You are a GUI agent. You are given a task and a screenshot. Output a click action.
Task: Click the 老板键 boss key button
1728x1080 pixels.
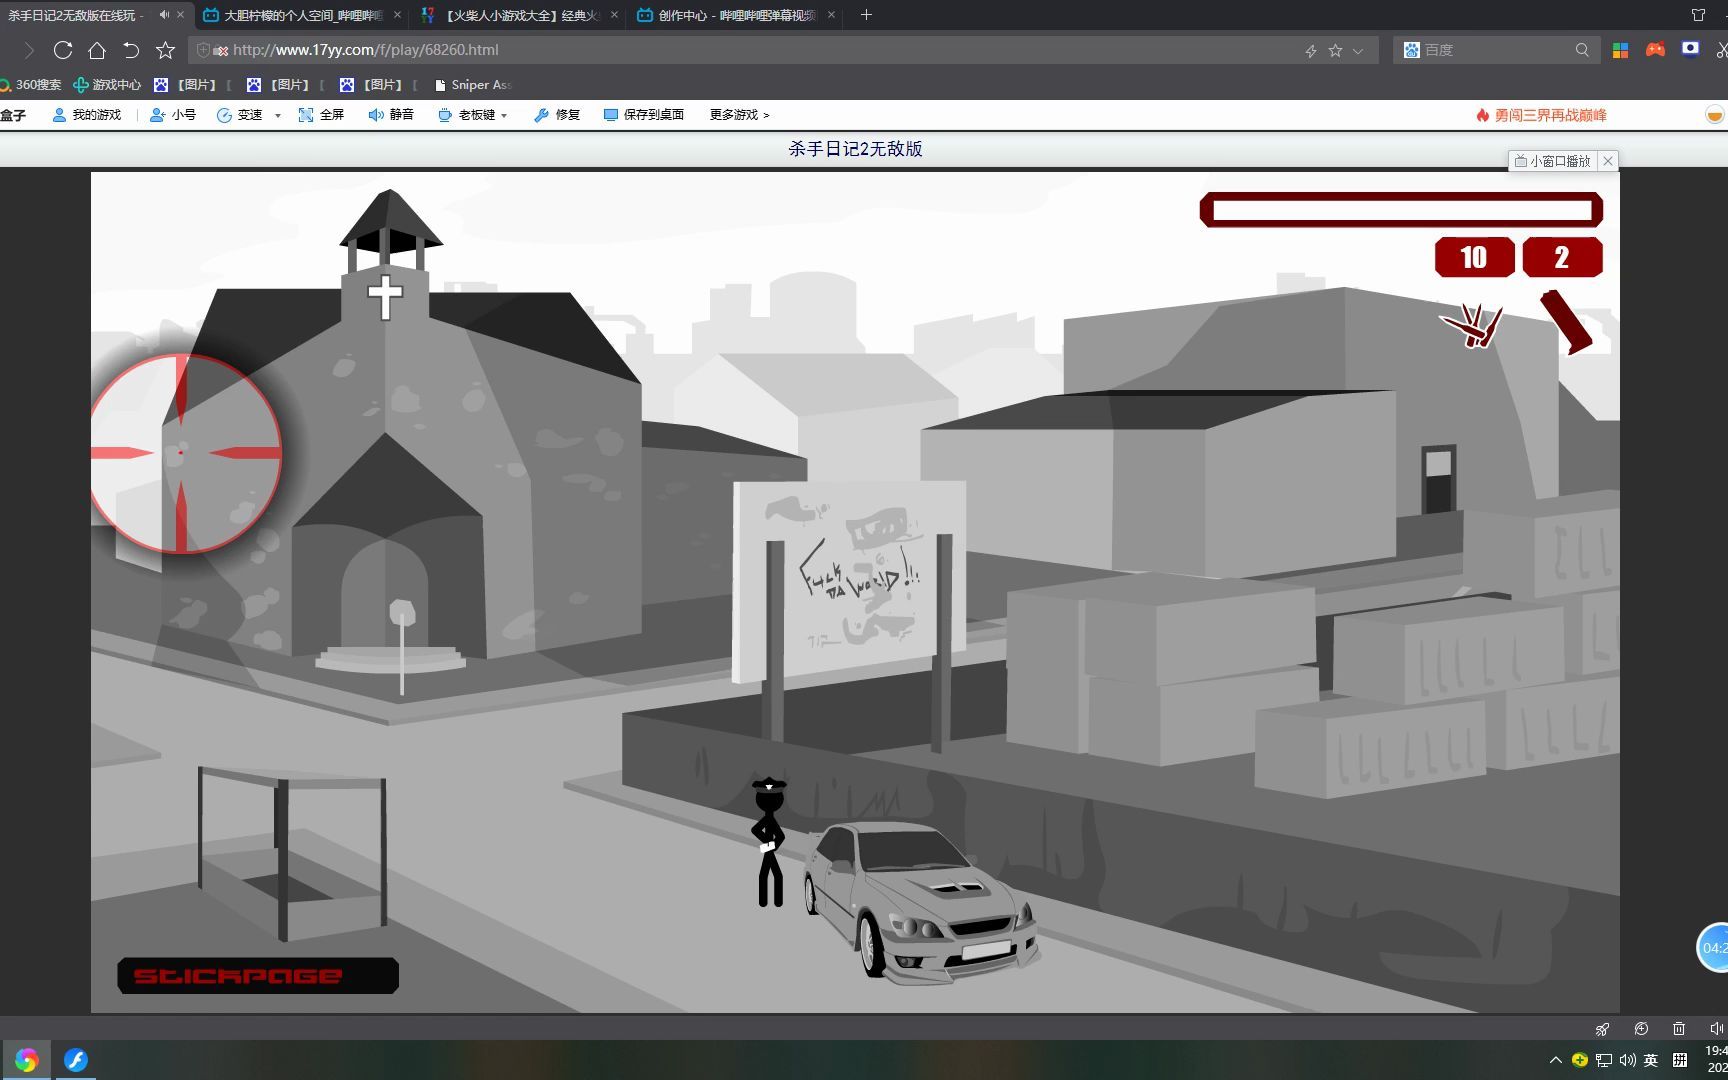(x=467, y=115)
